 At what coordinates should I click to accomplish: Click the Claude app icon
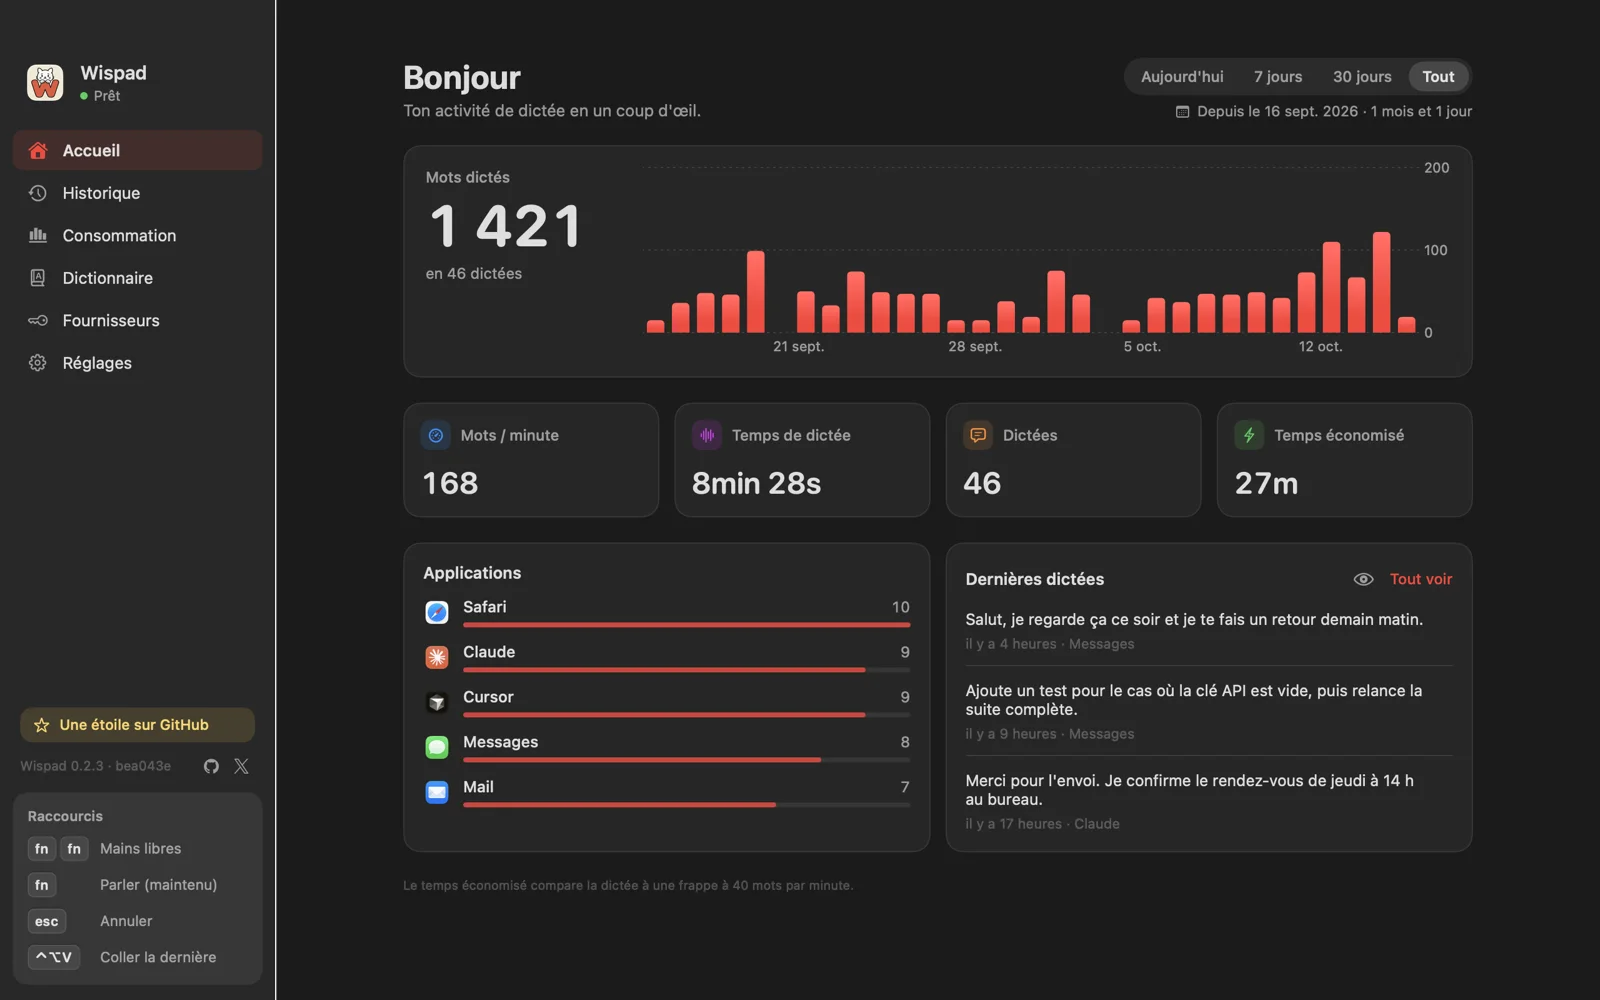[x=437, y=657]
